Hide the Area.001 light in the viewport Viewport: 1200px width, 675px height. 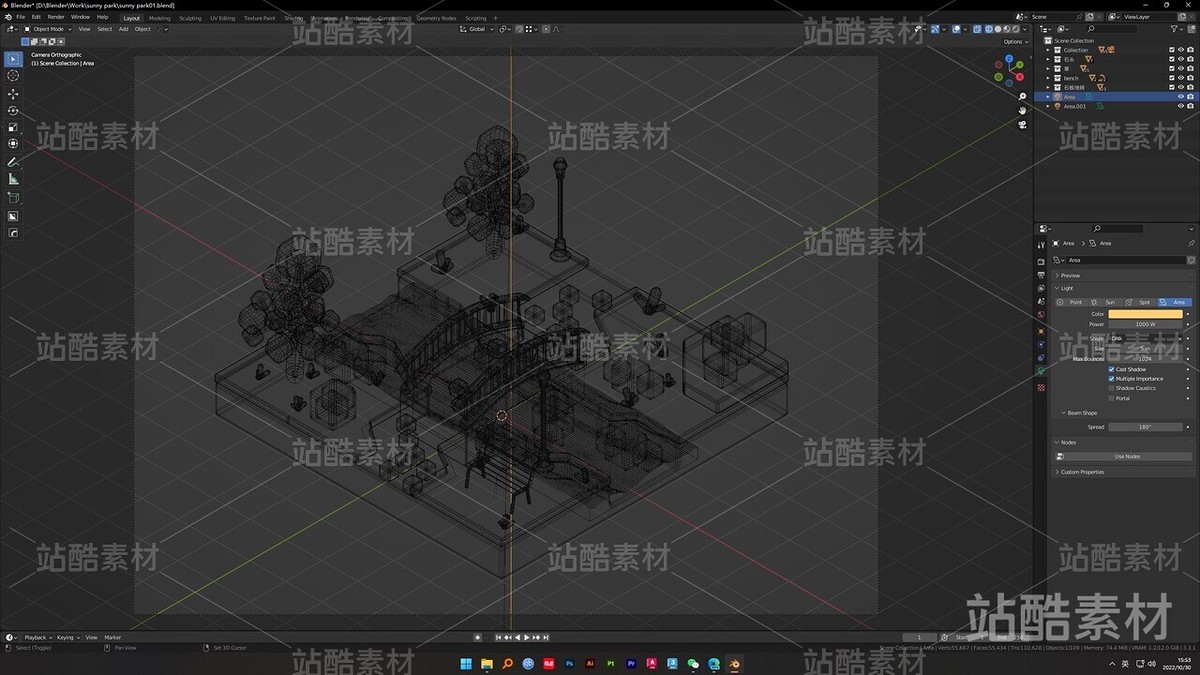(x=1180, y=106)
